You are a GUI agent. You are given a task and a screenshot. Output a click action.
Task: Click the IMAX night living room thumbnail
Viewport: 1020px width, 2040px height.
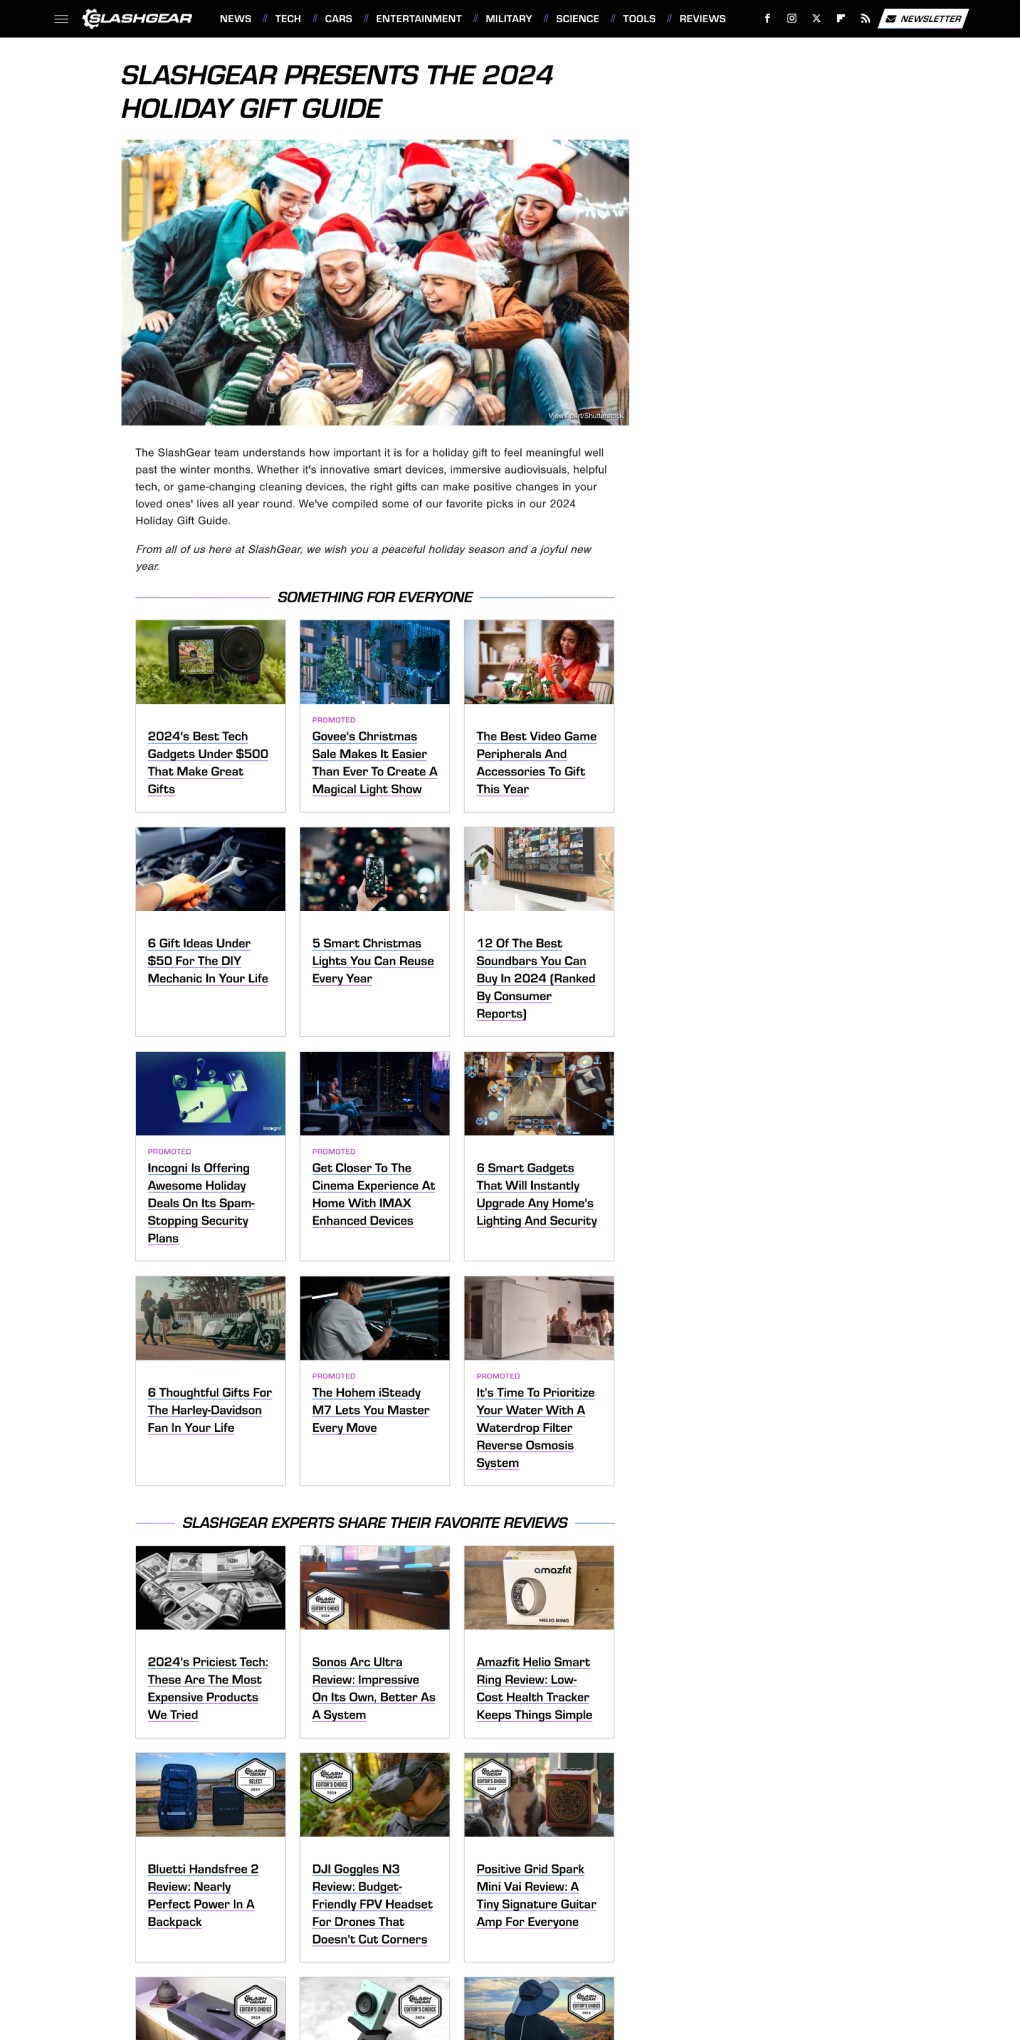[x=375, y=1093]
